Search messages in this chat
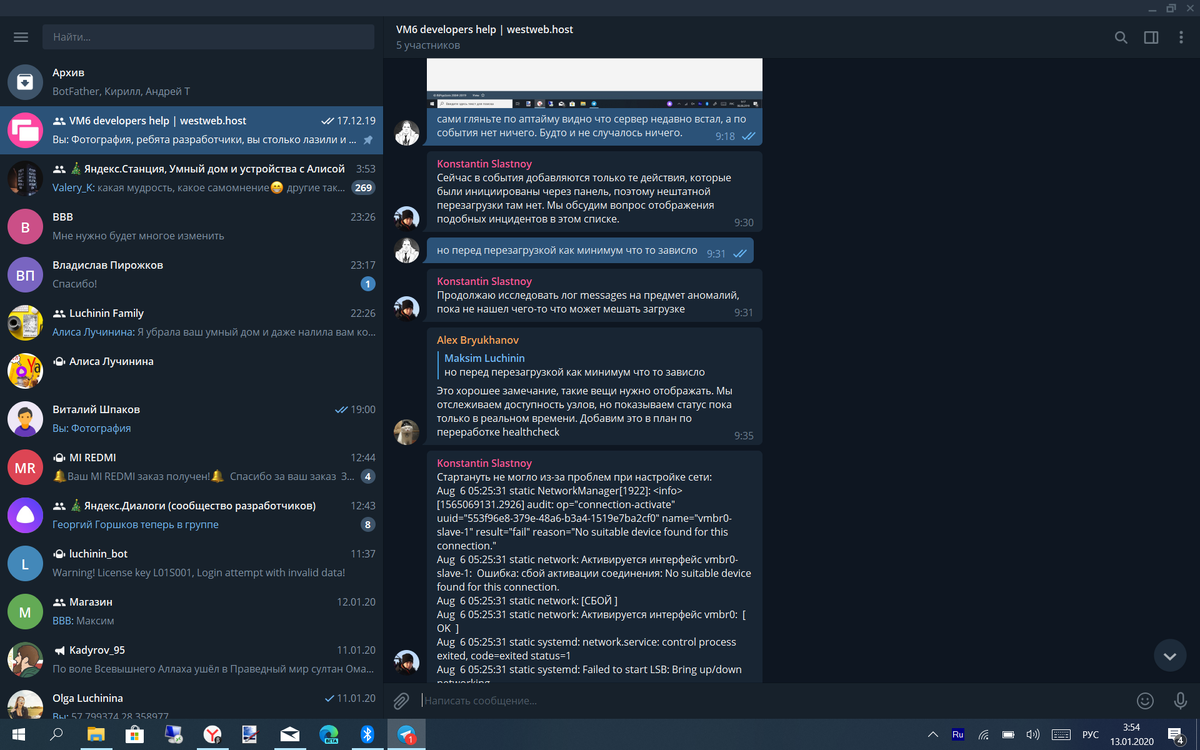 tap(1121, 38)
